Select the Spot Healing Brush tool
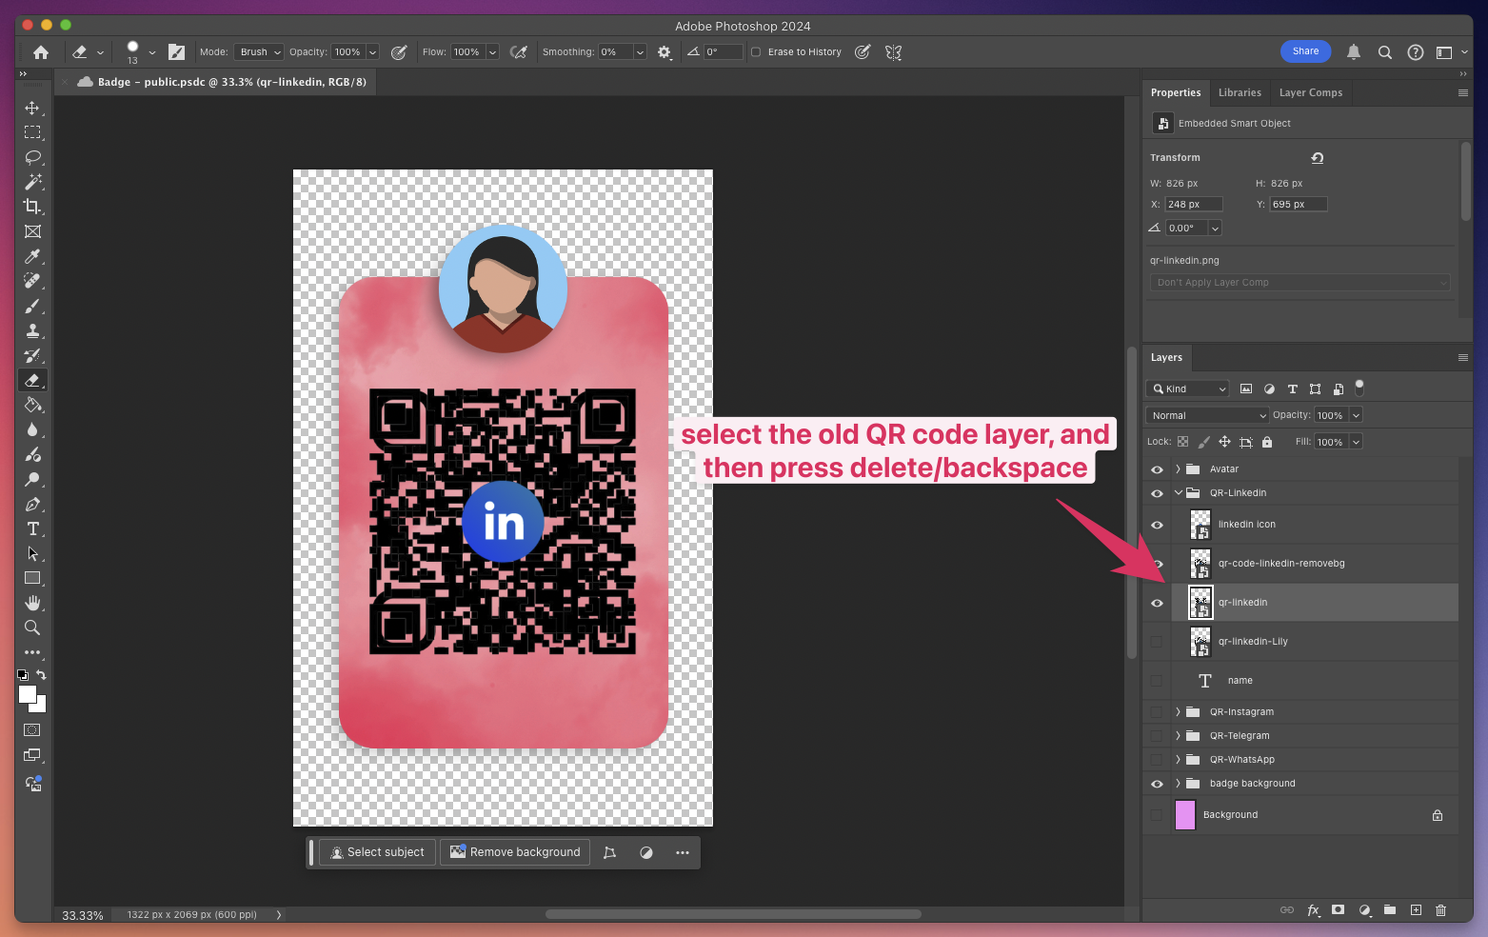 coord(33,281)
